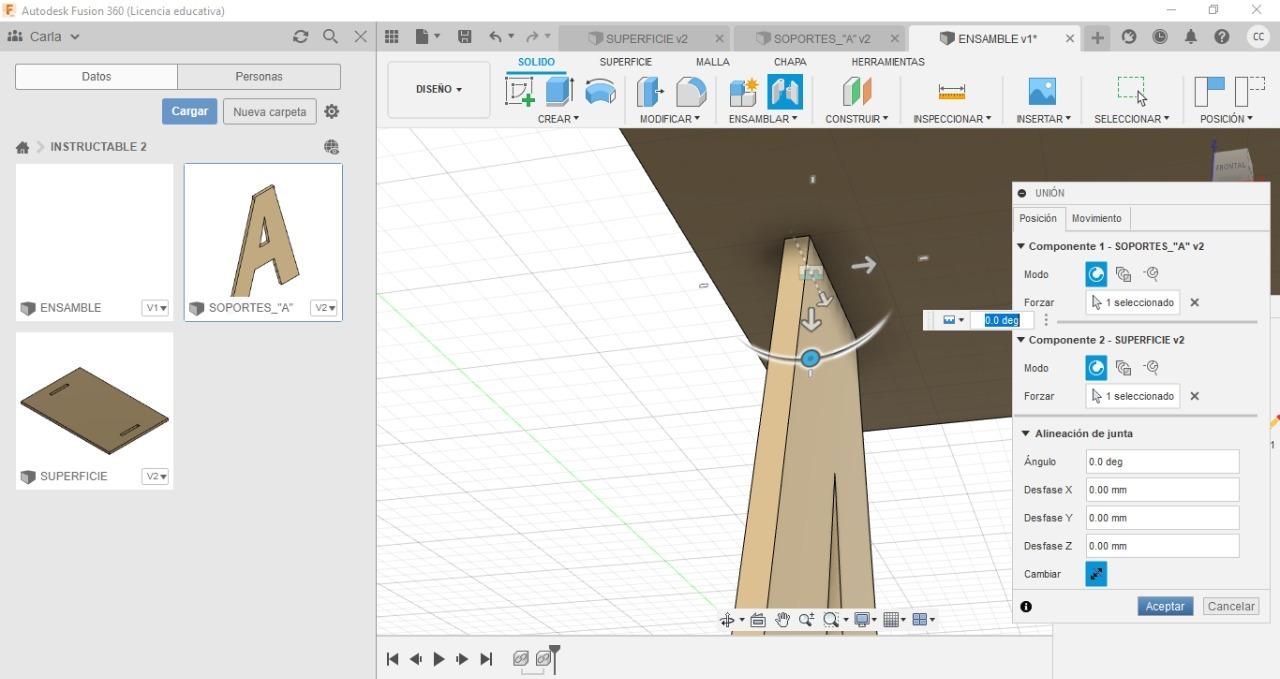The height and width of the screenshot is (679, 1280).
Task: Clear the Componente 2 Forzar selection
Action: 1194,396
